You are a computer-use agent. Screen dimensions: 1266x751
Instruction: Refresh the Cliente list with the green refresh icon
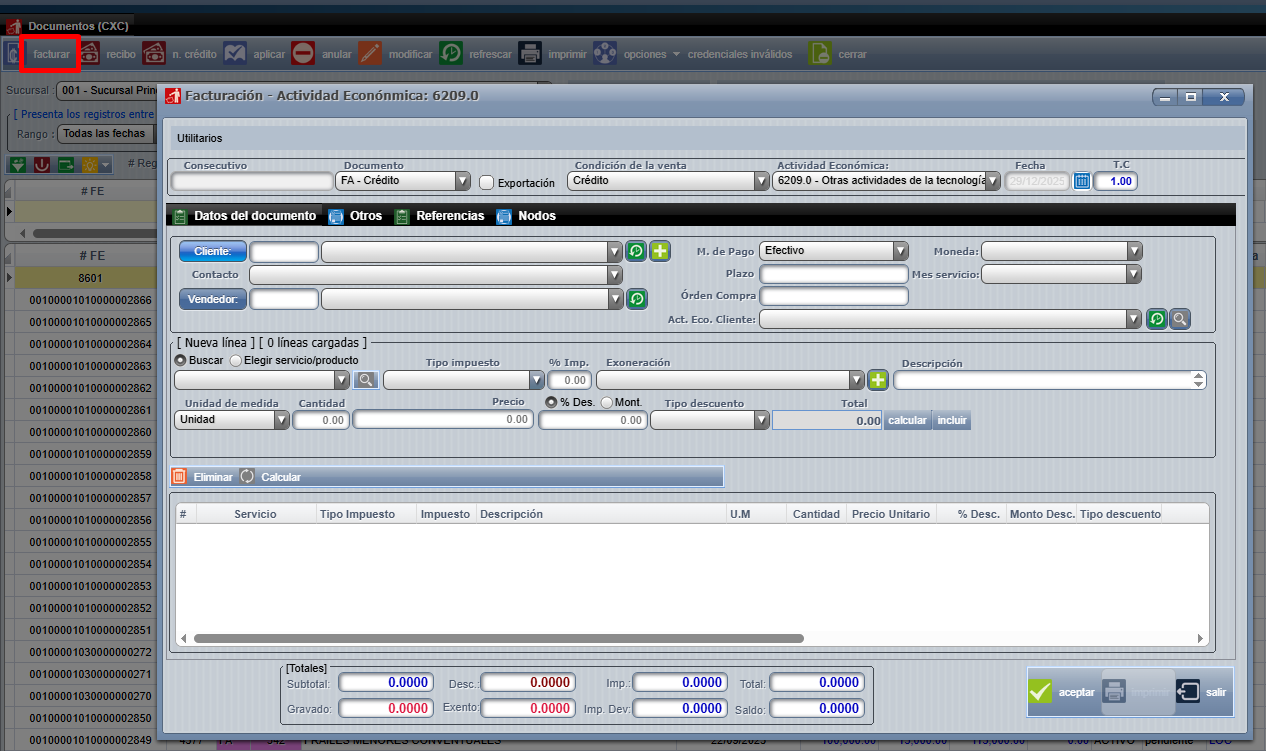pos(637,251)
